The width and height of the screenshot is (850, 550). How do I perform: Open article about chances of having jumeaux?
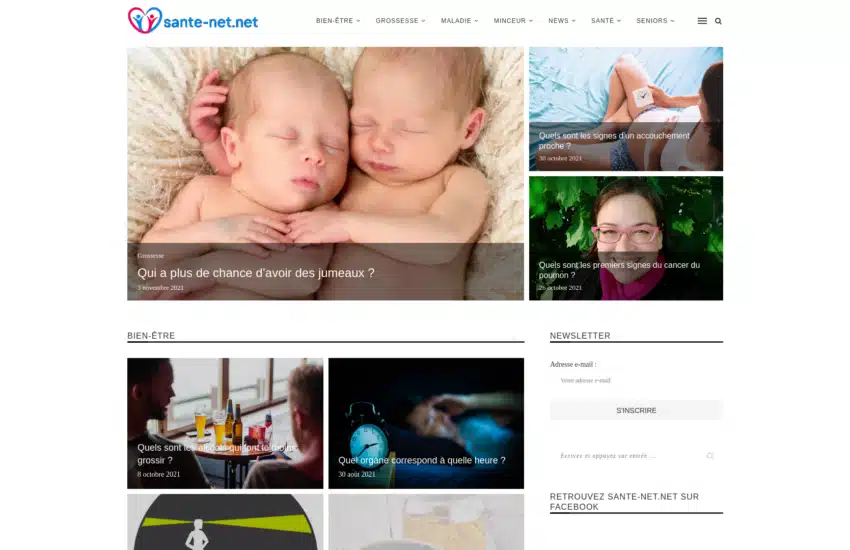click(256, 273)
